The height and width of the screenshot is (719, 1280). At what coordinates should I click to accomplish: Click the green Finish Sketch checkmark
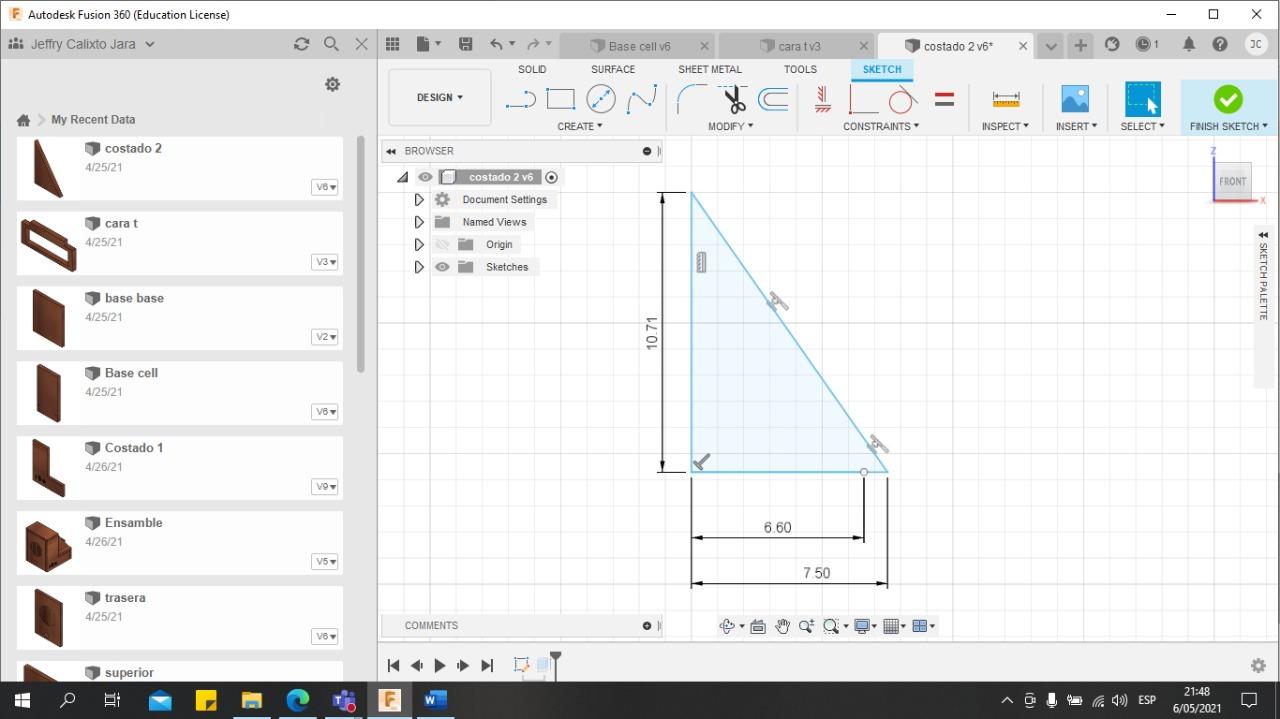coord(1228,99)
